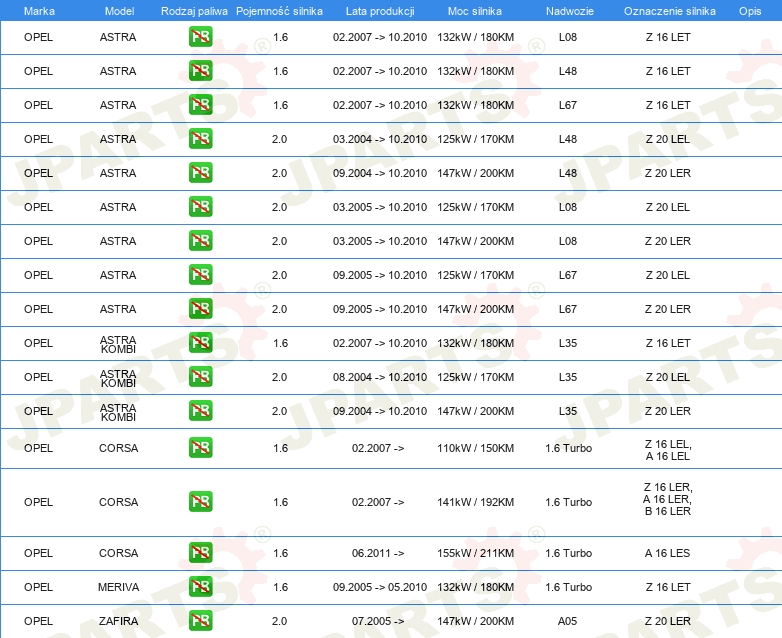
Task: Click fuel icon in Astra 03.2004 L48 row
Action: (x=200, y=139)
